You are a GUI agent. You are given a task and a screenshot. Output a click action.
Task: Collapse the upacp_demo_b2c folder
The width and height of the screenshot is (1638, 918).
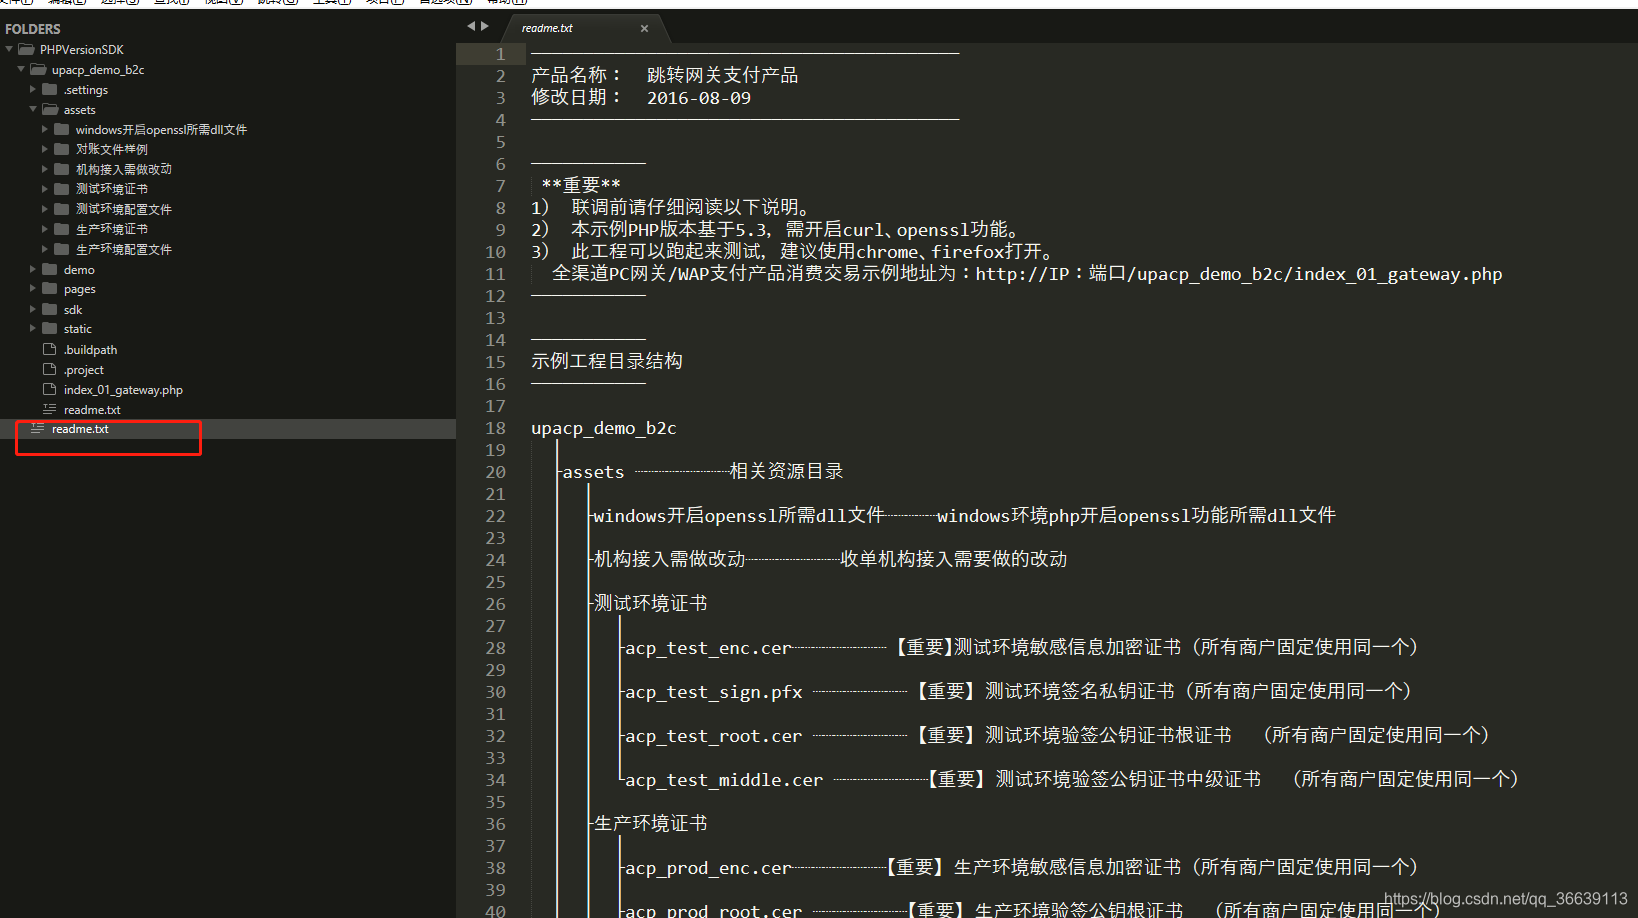[21, 69]
